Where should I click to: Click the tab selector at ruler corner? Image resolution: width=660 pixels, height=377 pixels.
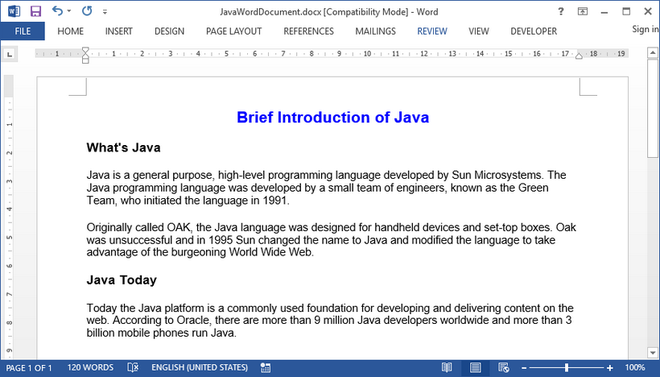tap(10, 54)
